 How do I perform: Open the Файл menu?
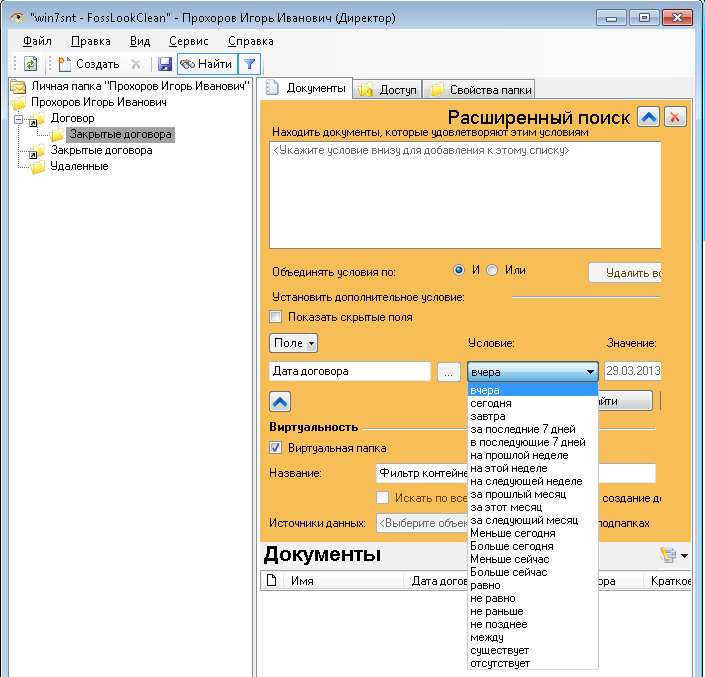point(37,41)
